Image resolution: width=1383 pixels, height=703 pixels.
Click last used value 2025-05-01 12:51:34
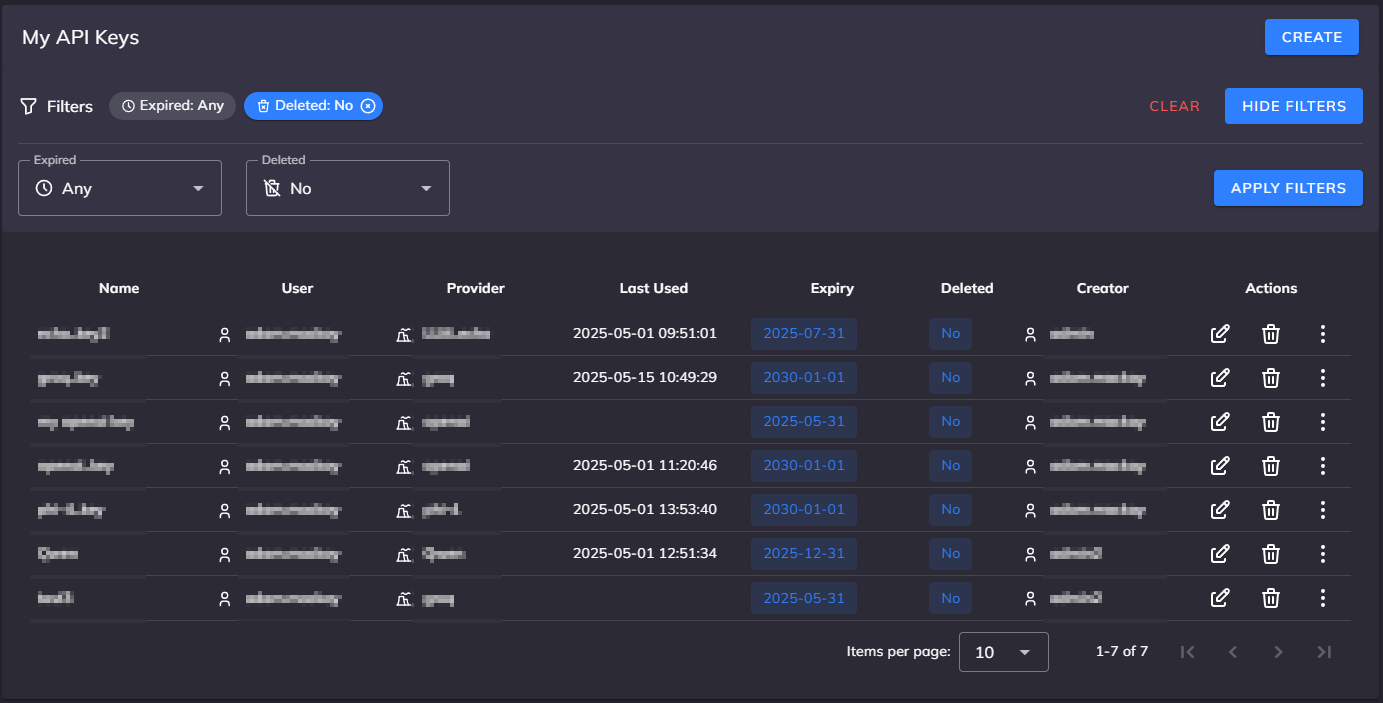645,554
